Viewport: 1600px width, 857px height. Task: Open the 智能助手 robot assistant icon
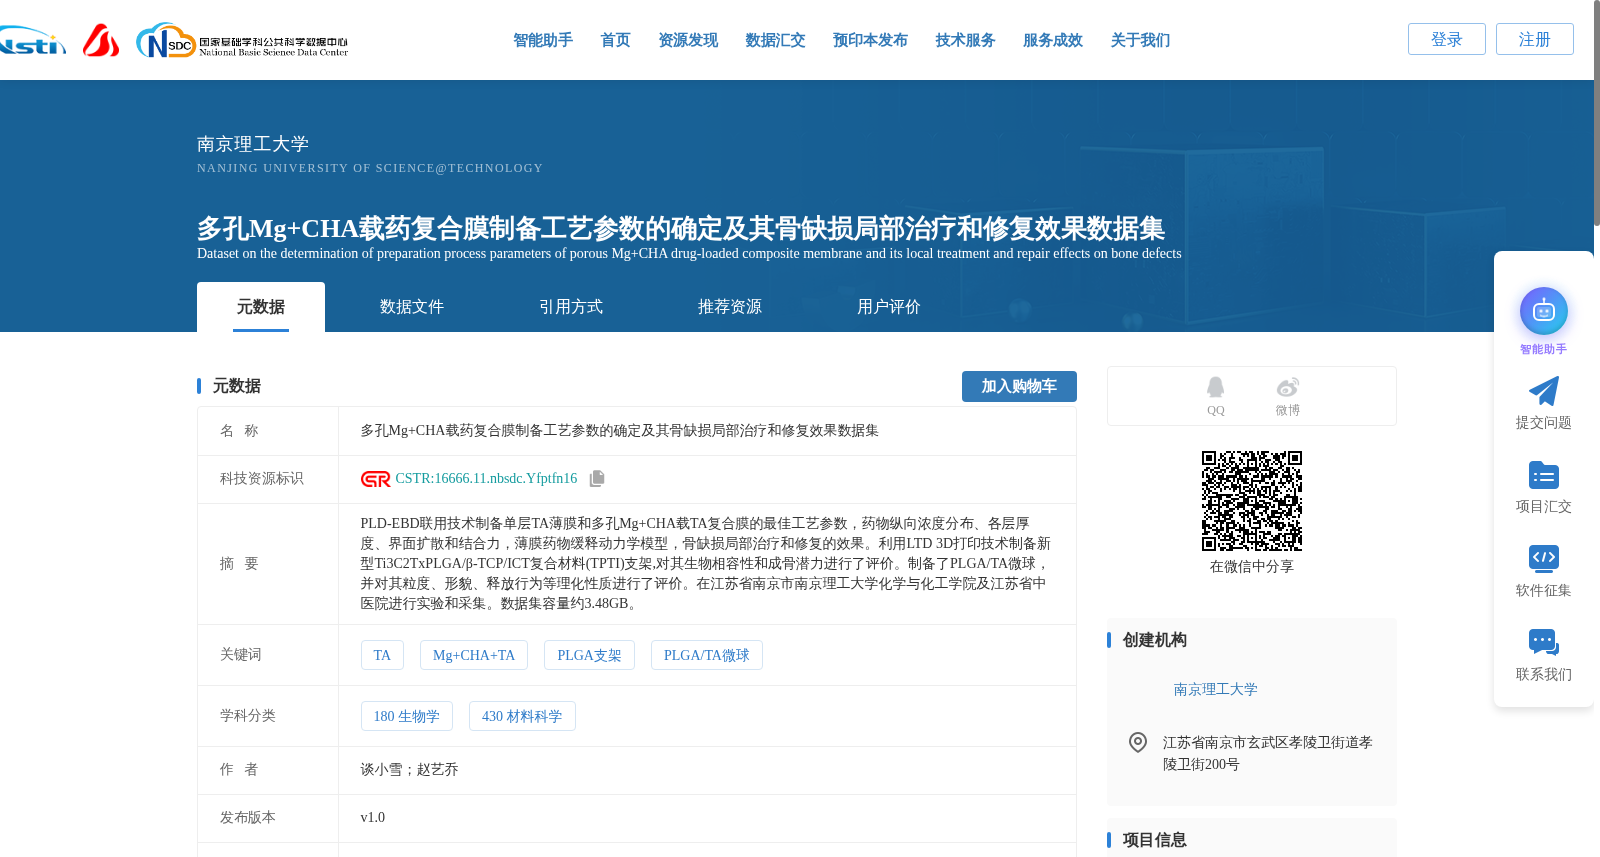tap(1543, 311)
